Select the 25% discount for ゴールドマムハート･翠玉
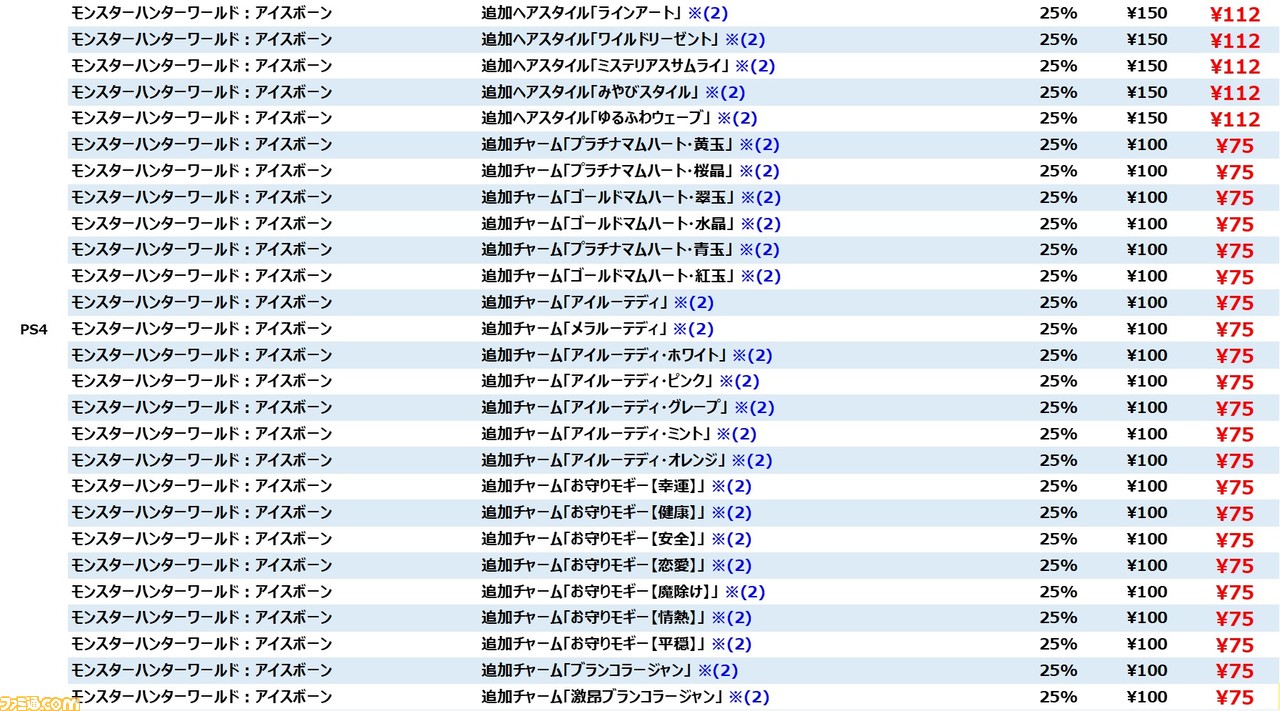 1058,197
